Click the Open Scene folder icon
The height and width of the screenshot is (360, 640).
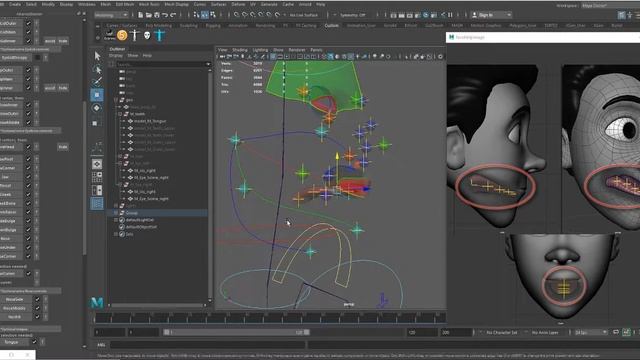(x=149, y=15)
